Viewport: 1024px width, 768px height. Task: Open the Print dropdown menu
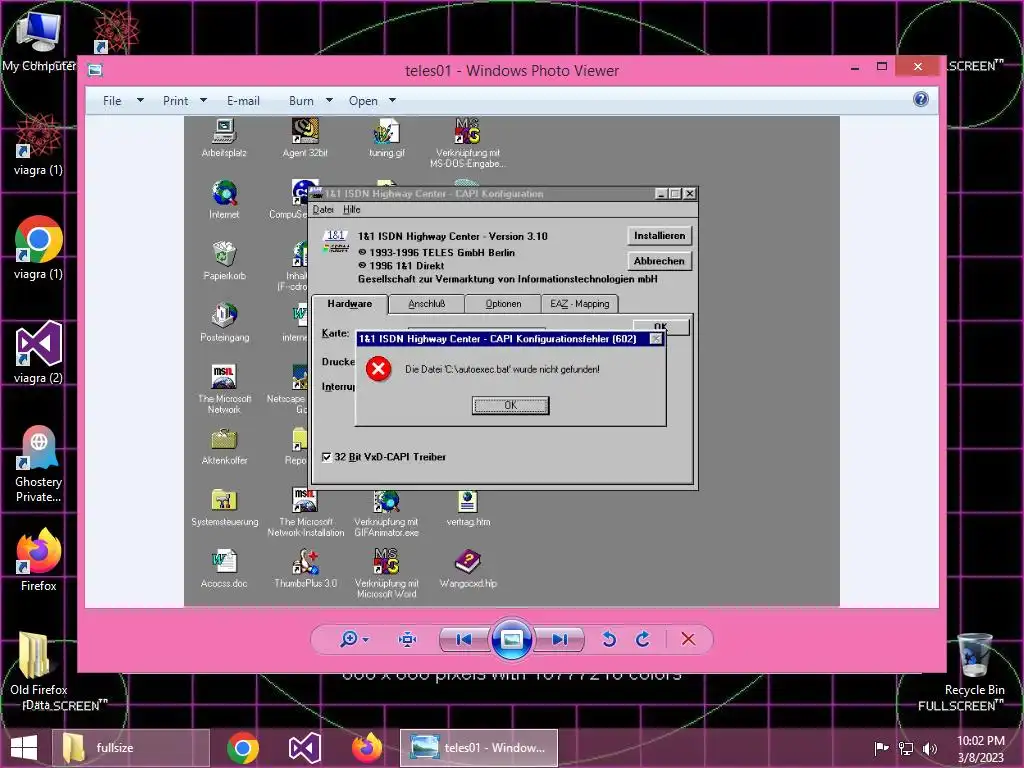tap(185, 101)
